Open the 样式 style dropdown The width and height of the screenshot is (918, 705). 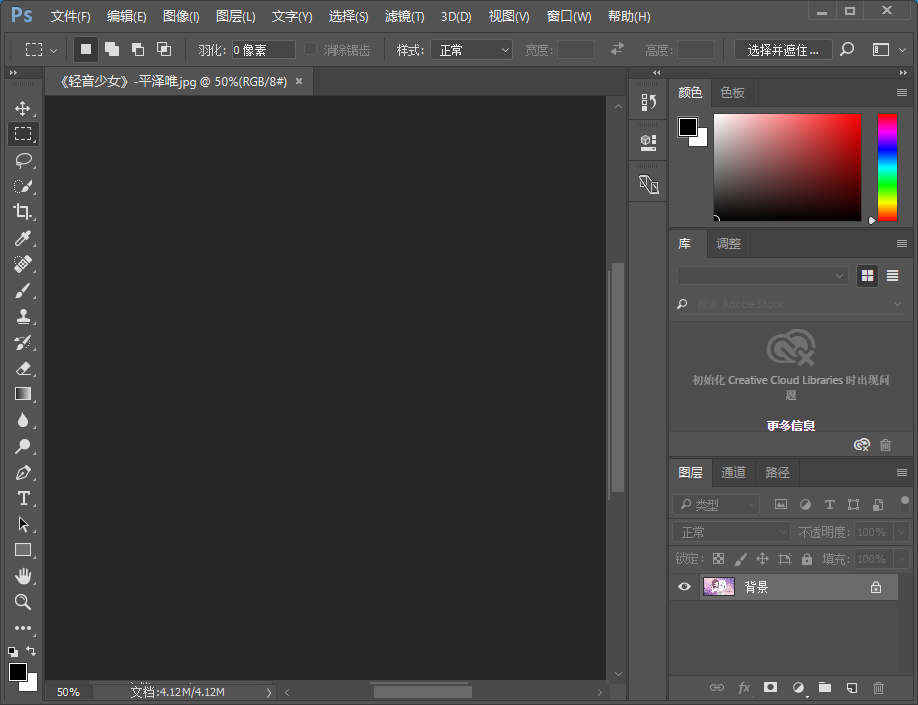click(471, 50)
